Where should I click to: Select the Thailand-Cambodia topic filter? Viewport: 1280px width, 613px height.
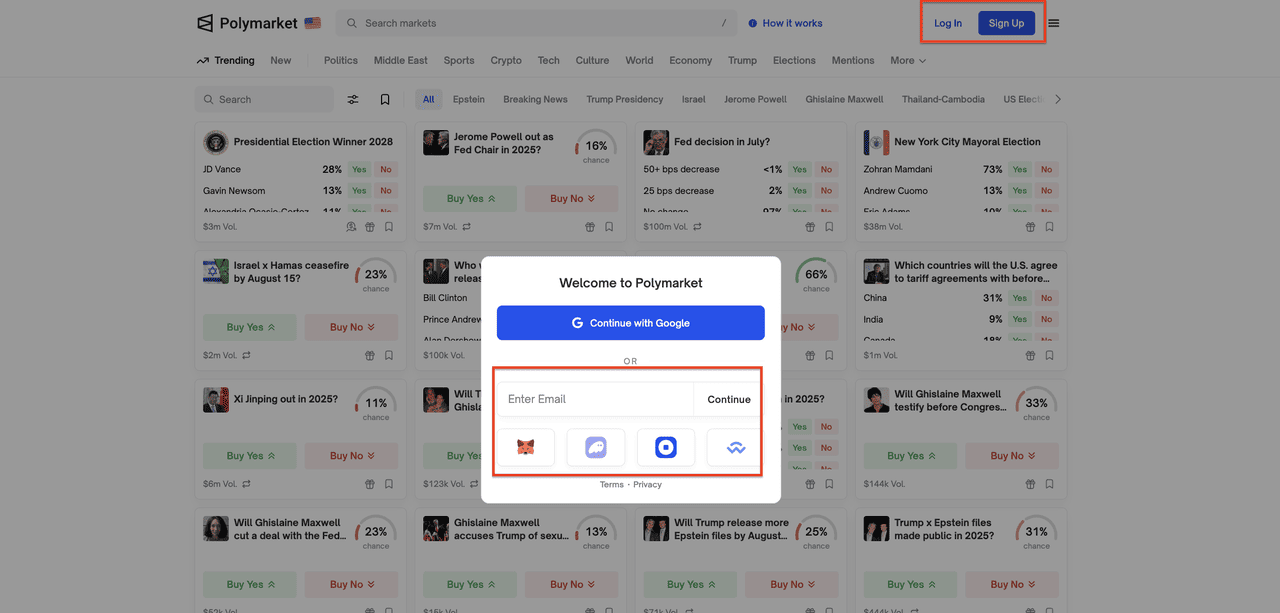(x=943, y=99)
